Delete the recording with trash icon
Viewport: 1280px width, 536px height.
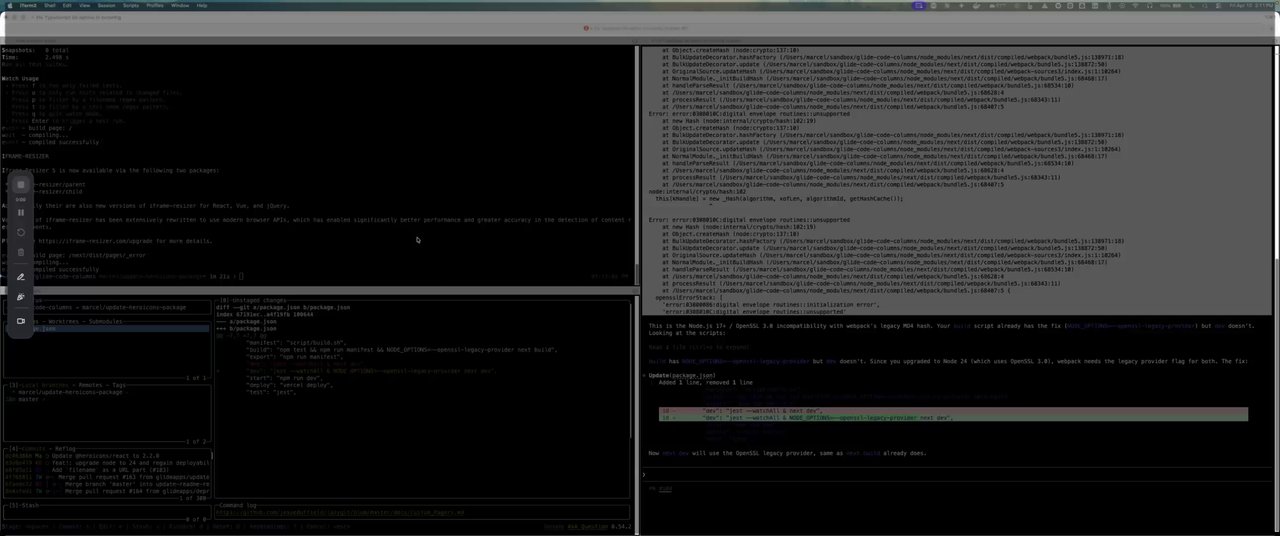tap(21, 253)
